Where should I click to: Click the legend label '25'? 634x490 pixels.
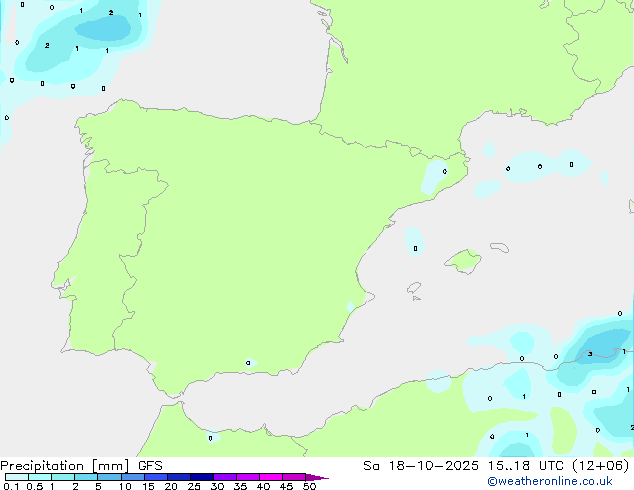pyautogui.click(x=194, y=486)
